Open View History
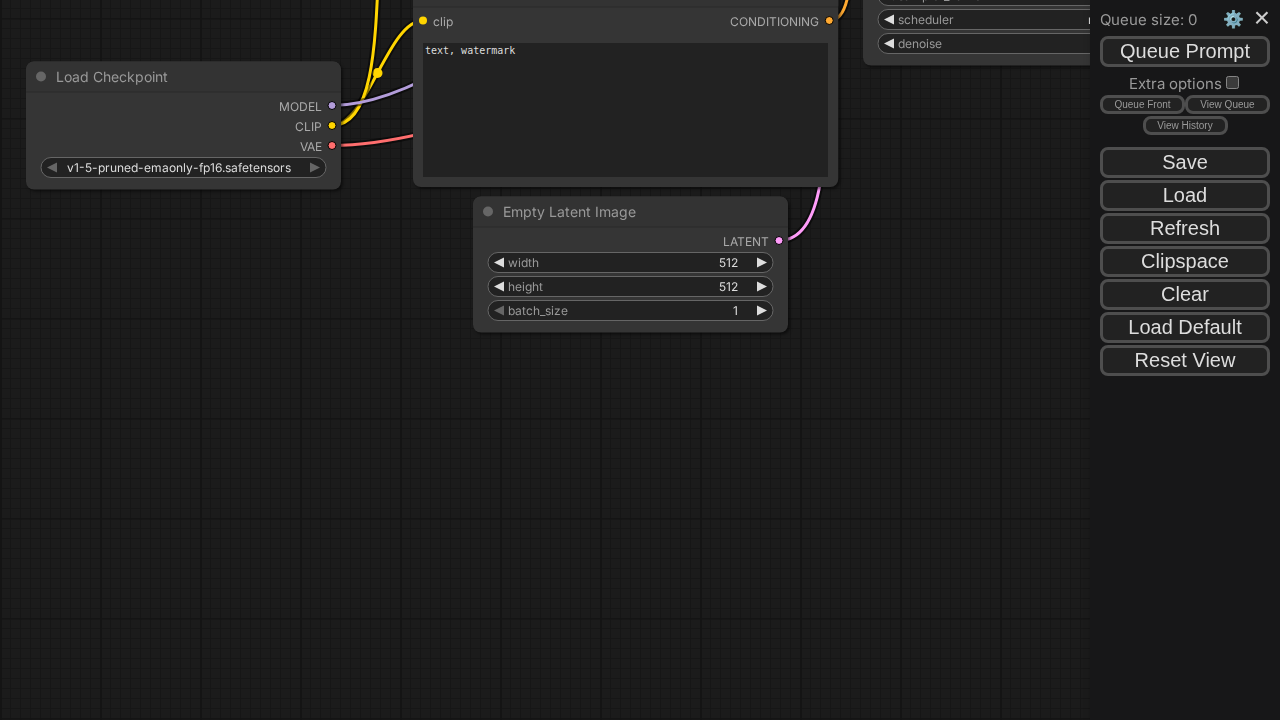The height and width of the screenshot is (720, 1280). 1184,126
